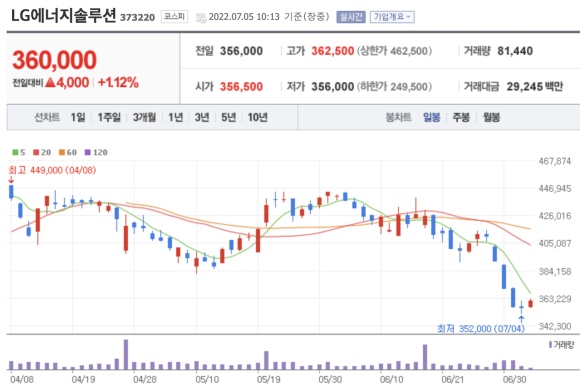Select the 5년 line chart tab
The image size is (580, 391).
click(x=229, y=118)
